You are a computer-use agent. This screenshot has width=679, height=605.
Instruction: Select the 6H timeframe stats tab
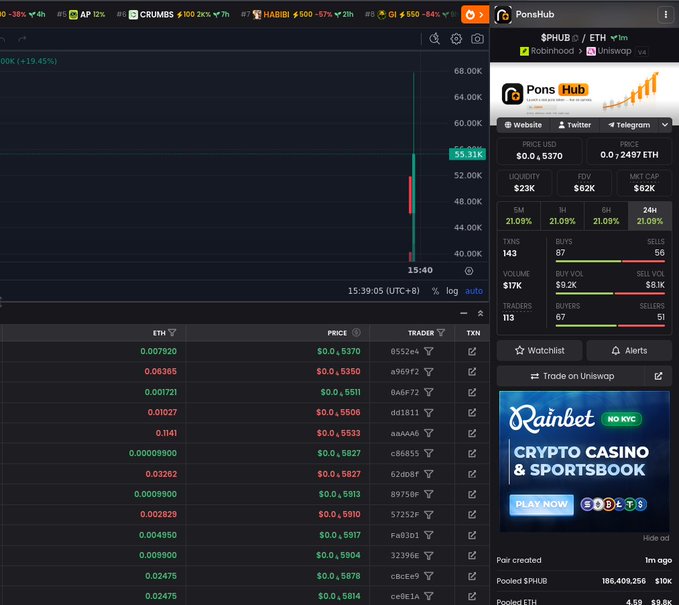point(606,216)
